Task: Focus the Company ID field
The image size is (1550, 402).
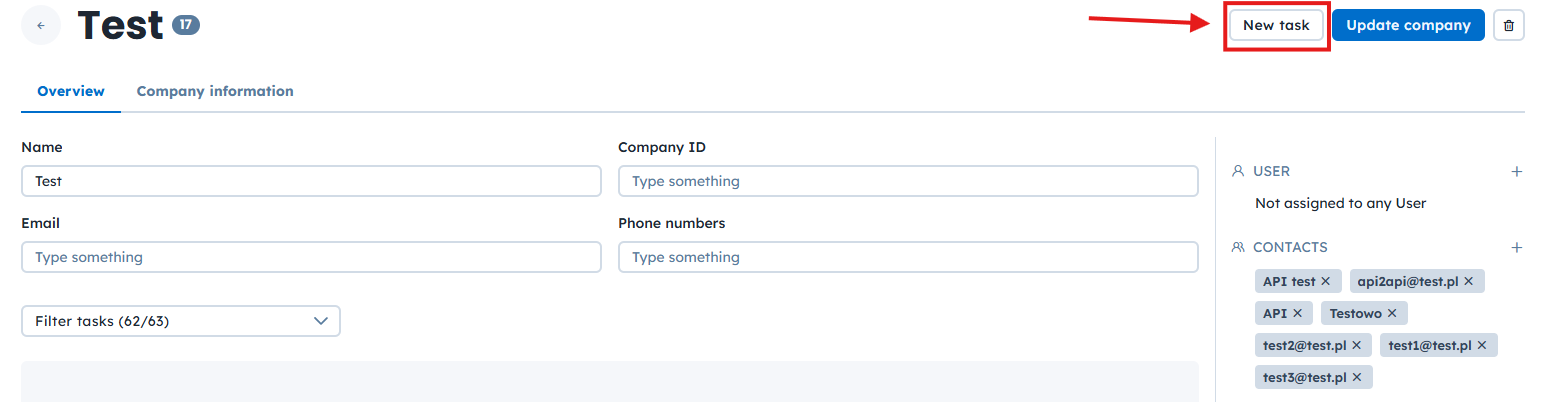Action: (x=907, y=181)
